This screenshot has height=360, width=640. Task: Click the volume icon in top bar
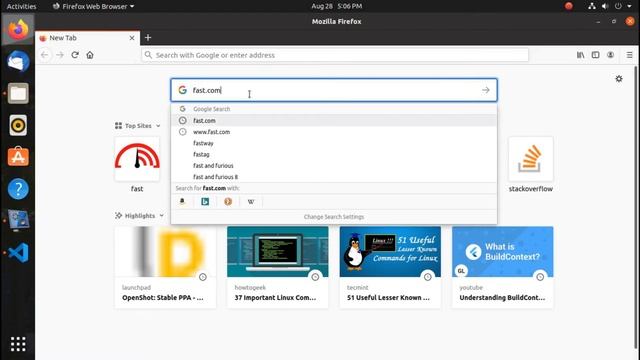tap(605, 6)
